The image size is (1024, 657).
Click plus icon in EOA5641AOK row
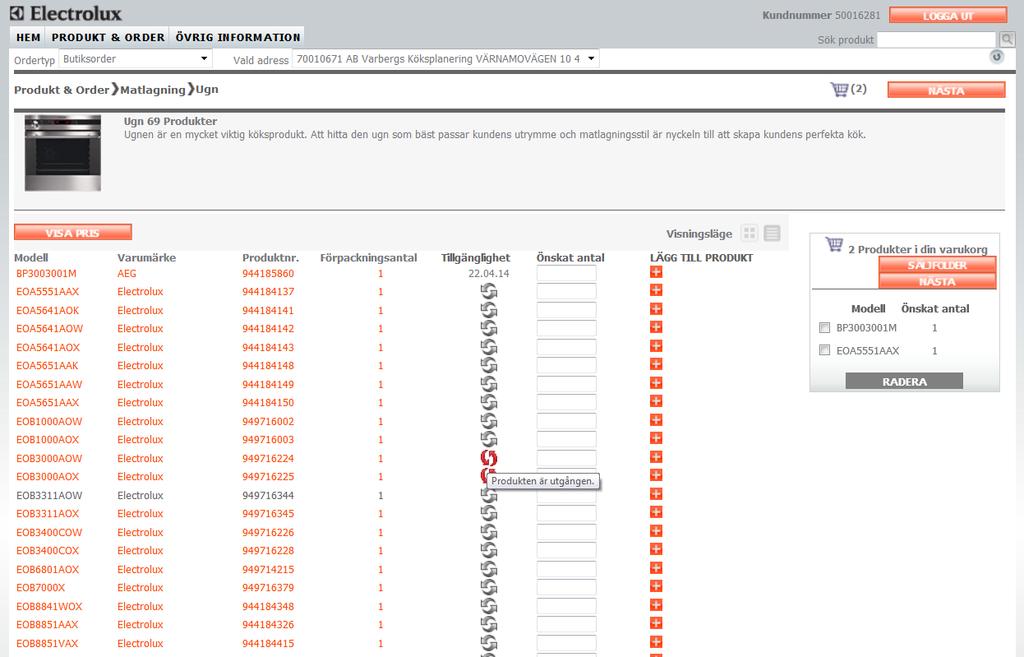point(656,309)
